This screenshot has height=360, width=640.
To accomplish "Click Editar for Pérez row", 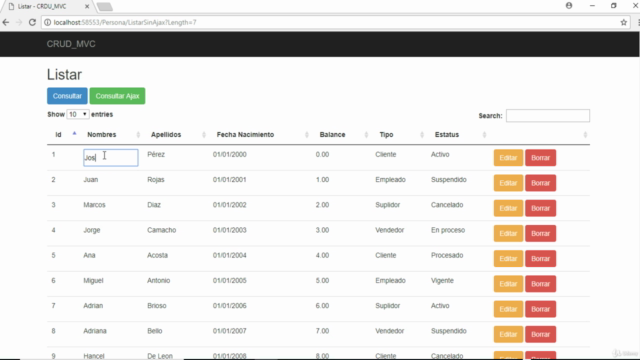I will [x=508, y=158].
